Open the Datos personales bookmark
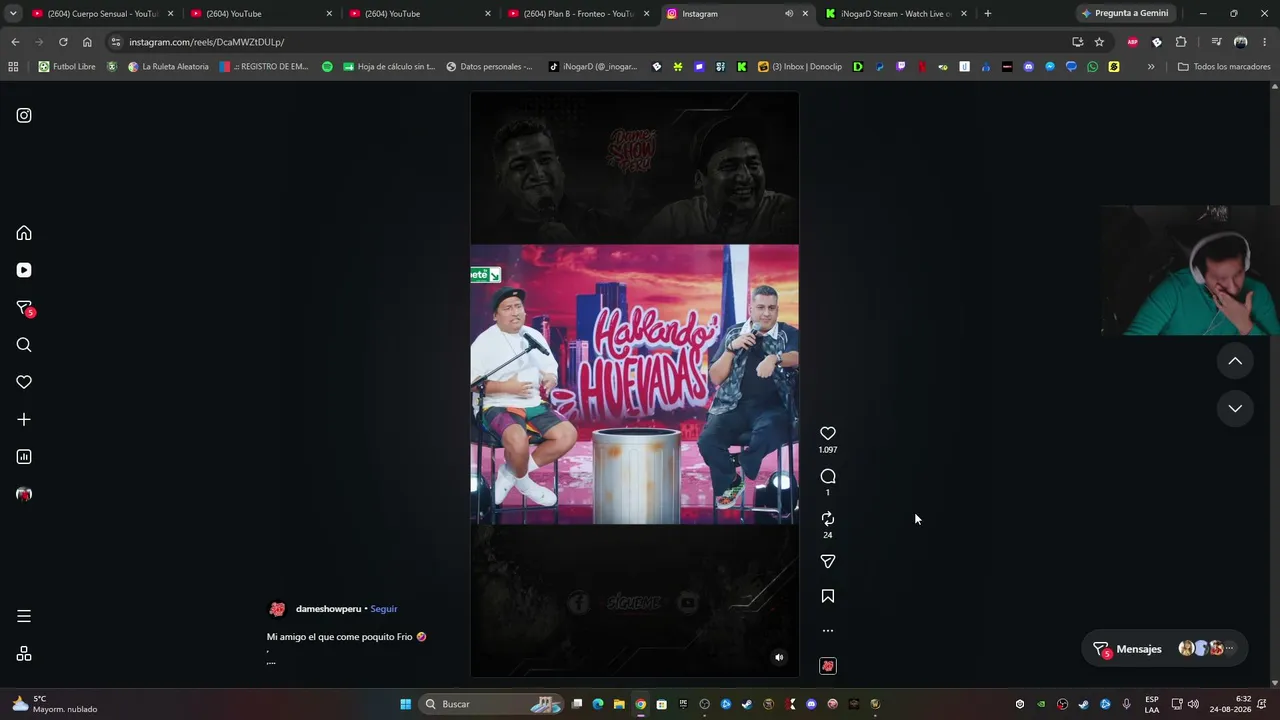 click(x=489, y=67)
